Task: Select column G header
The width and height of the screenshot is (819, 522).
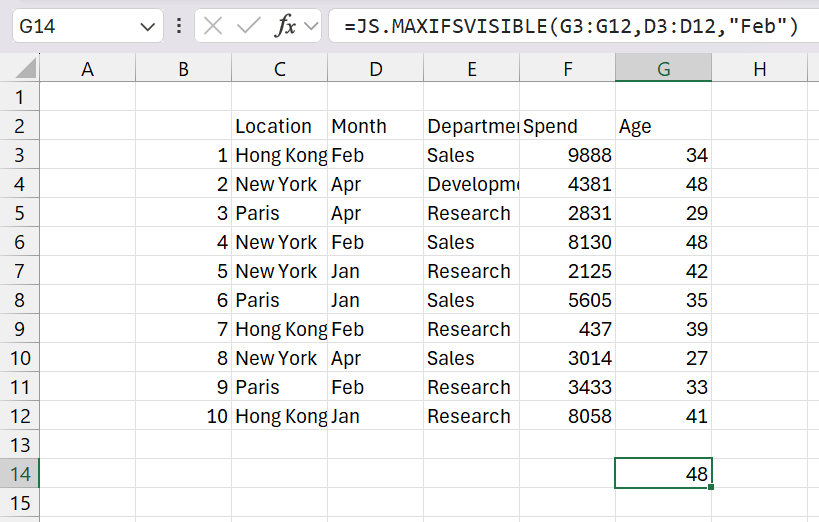Action: (663, 69)
